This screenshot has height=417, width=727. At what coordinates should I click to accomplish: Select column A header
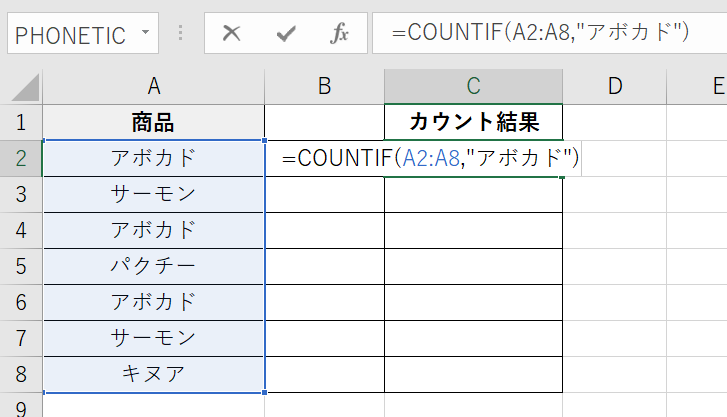[x=153, y=87]
